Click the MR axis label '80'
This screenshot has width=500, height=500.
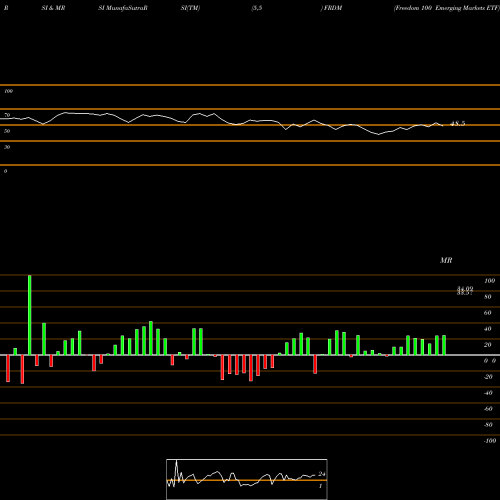(x=488, y=297)
